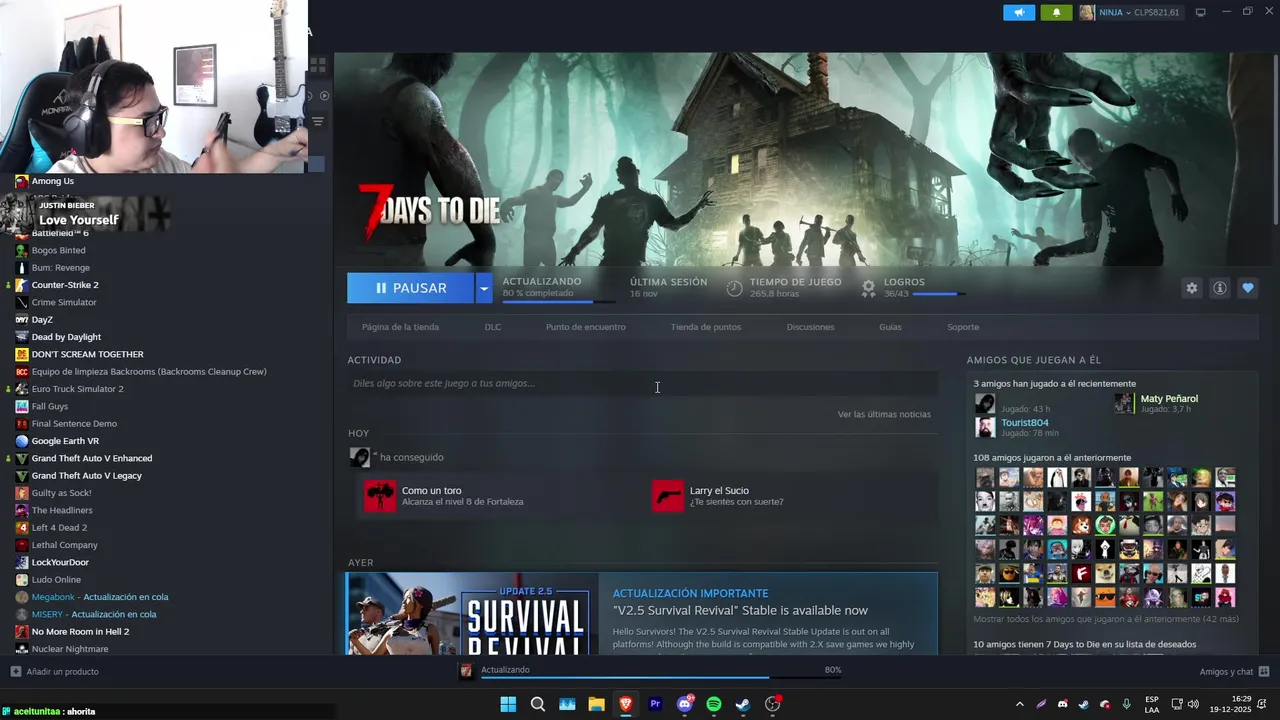Select Counter-Strike 2 in library list
The width and height of the screenshot is (1280, 720).
pyautogui.click(x=65, y=285)
